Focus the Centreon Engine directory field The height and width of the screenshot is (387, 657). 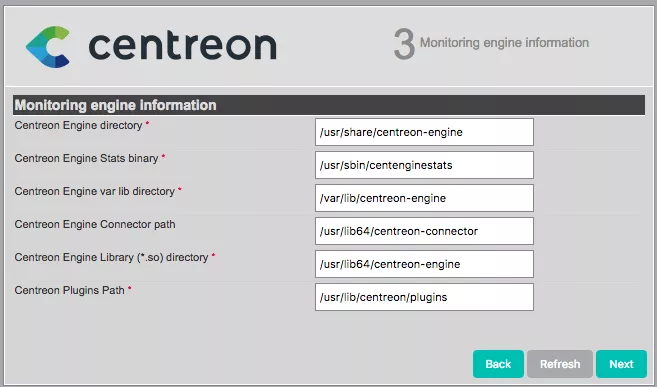coord(424,132)
